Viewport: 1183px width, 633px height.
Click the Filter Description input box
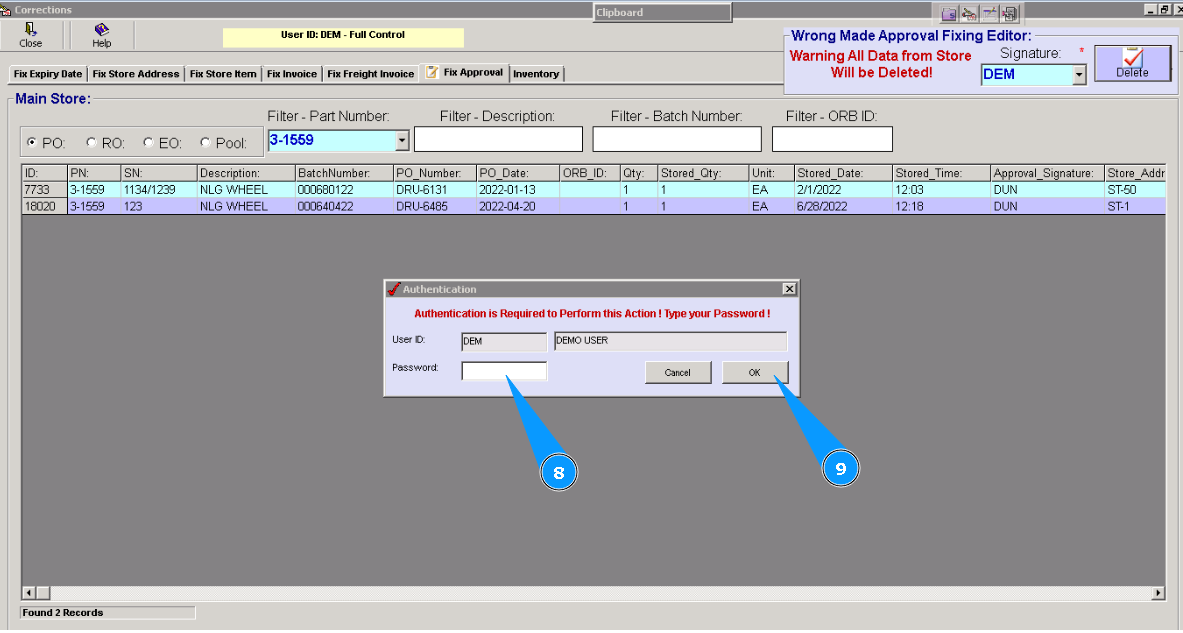pos(498,139)
